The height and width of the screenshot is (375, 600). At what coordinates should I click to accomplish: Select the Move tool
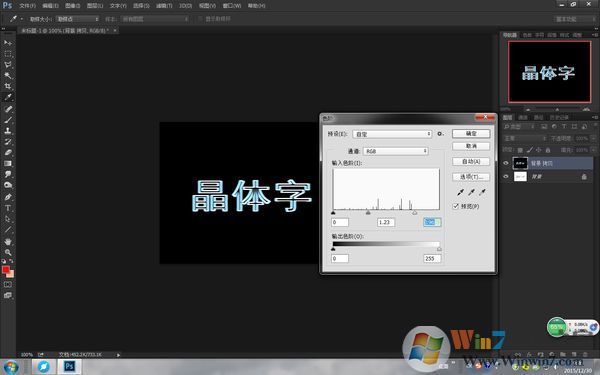coord(8,43)
